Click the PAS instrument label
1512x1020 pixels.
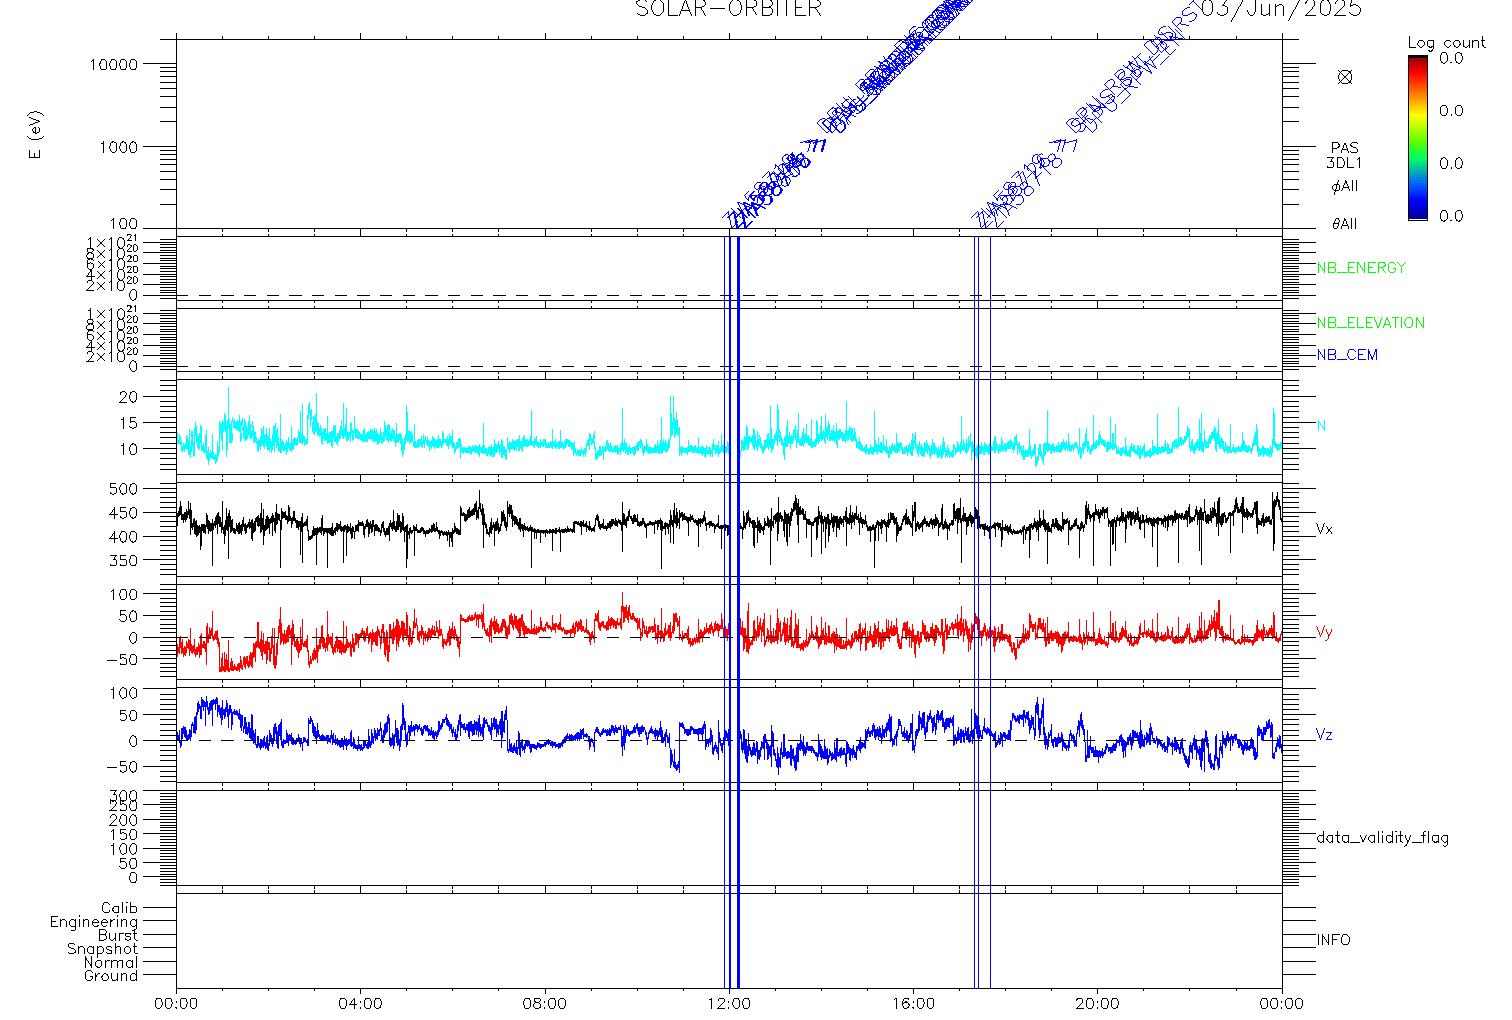point(1345,148)
